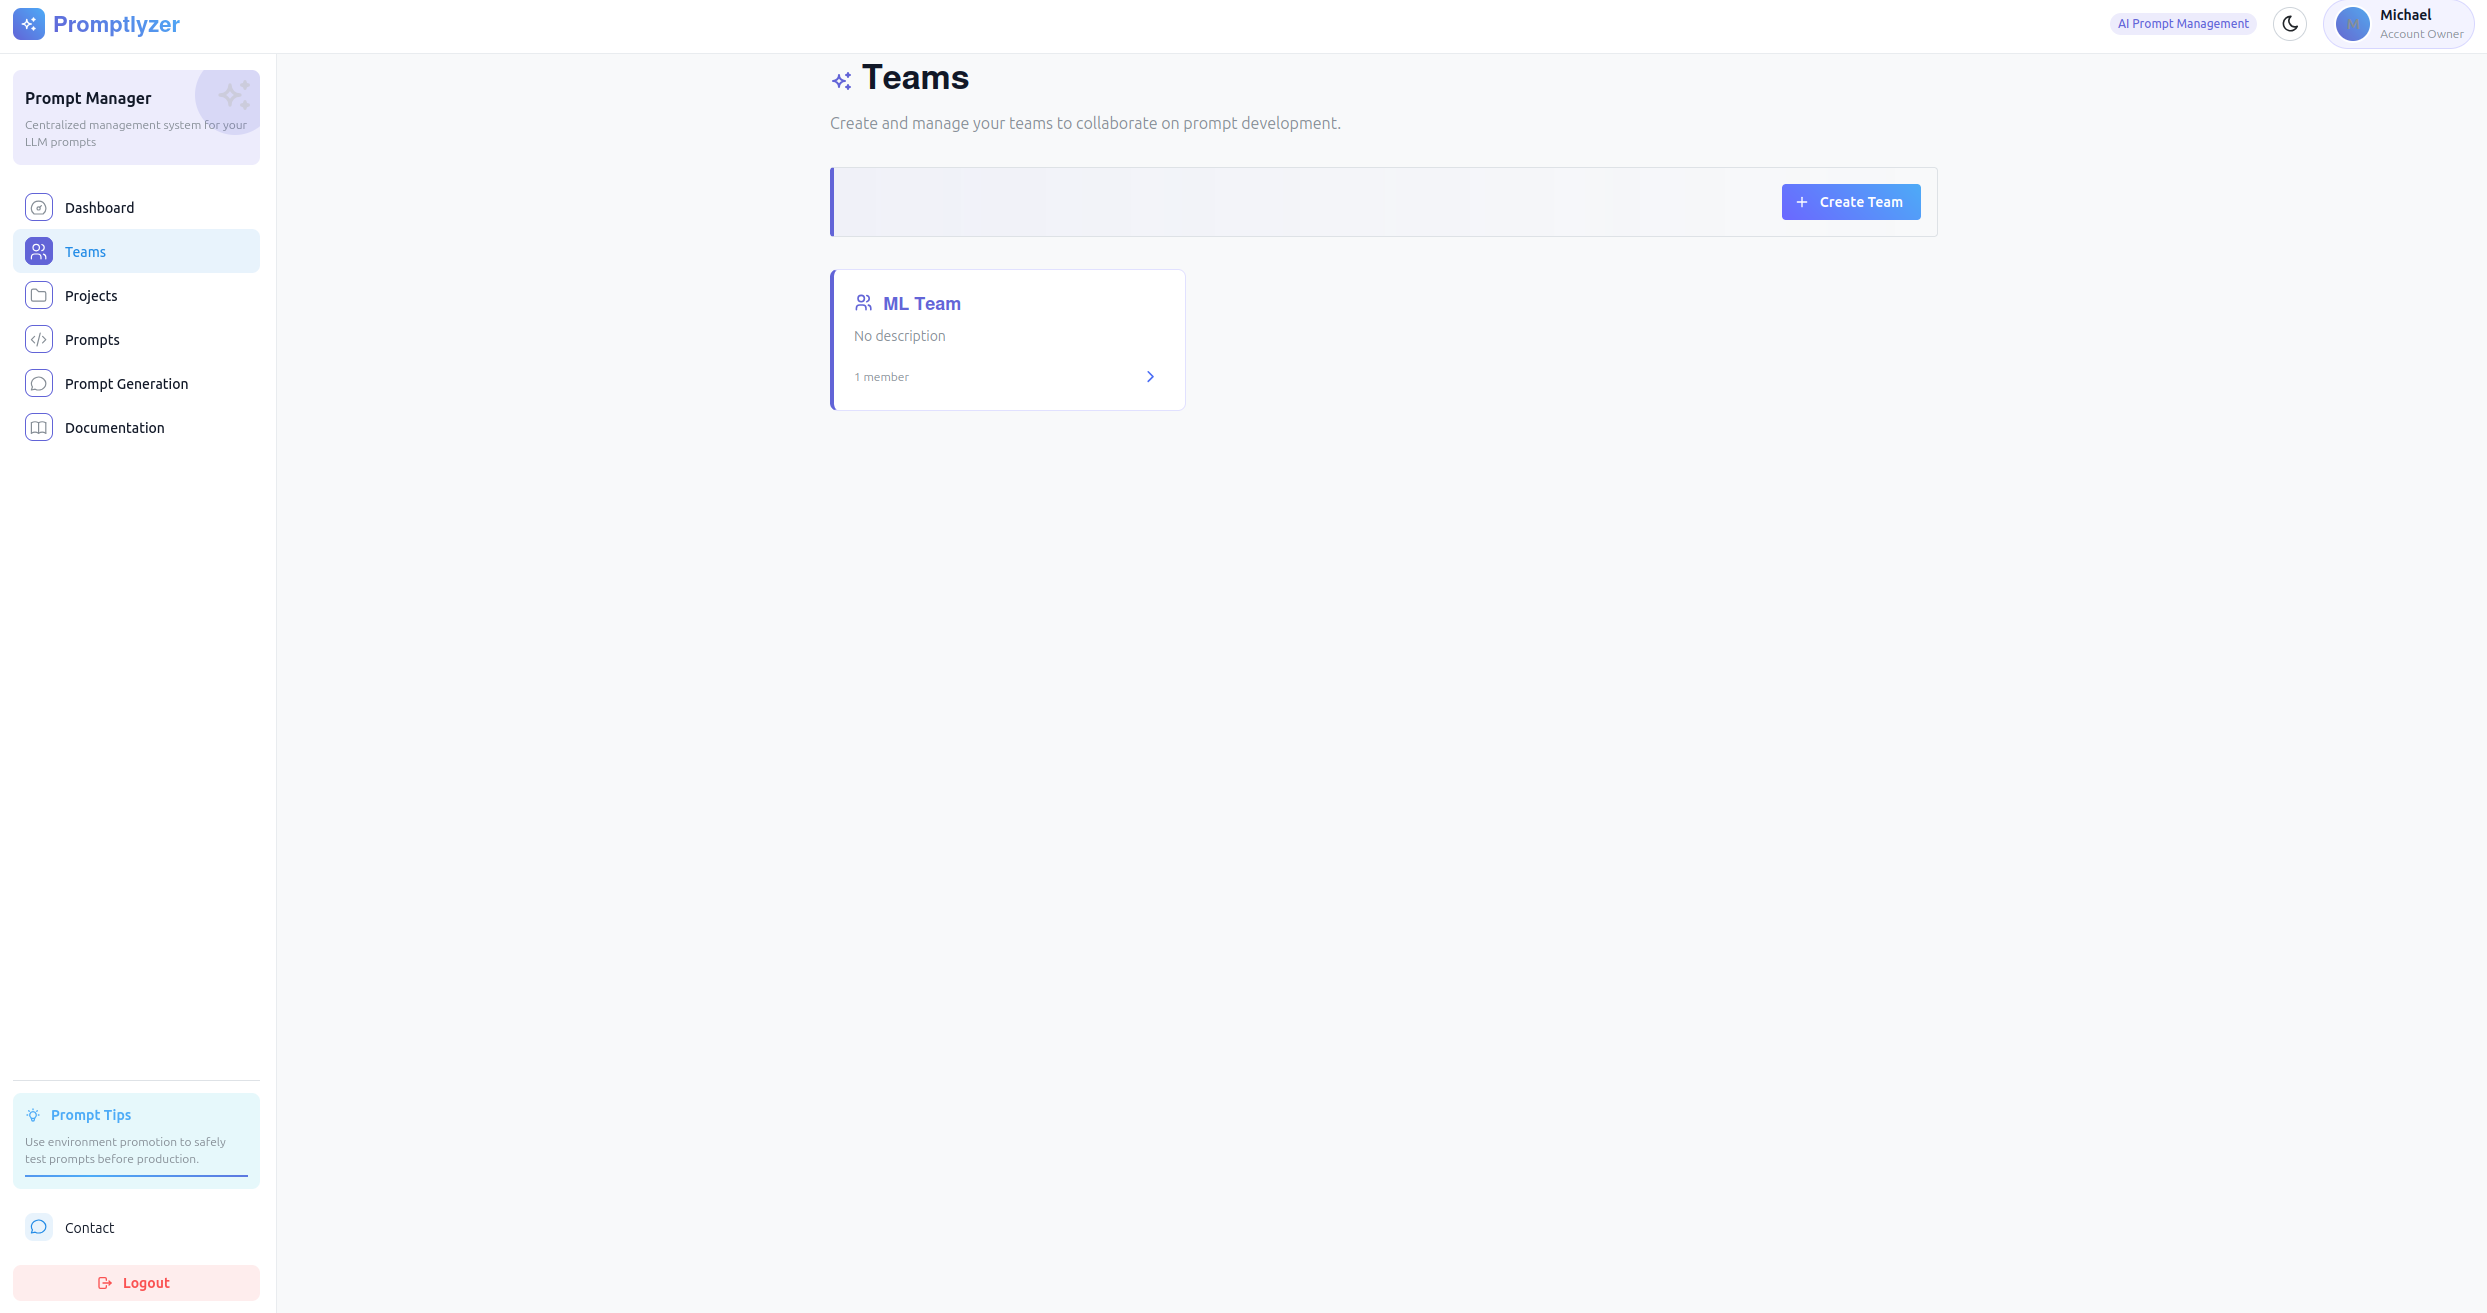This screenshot has width=2487, height=1313.
Task: Click the Dashboard gauge icon
Action: click(x=39, y=208)
